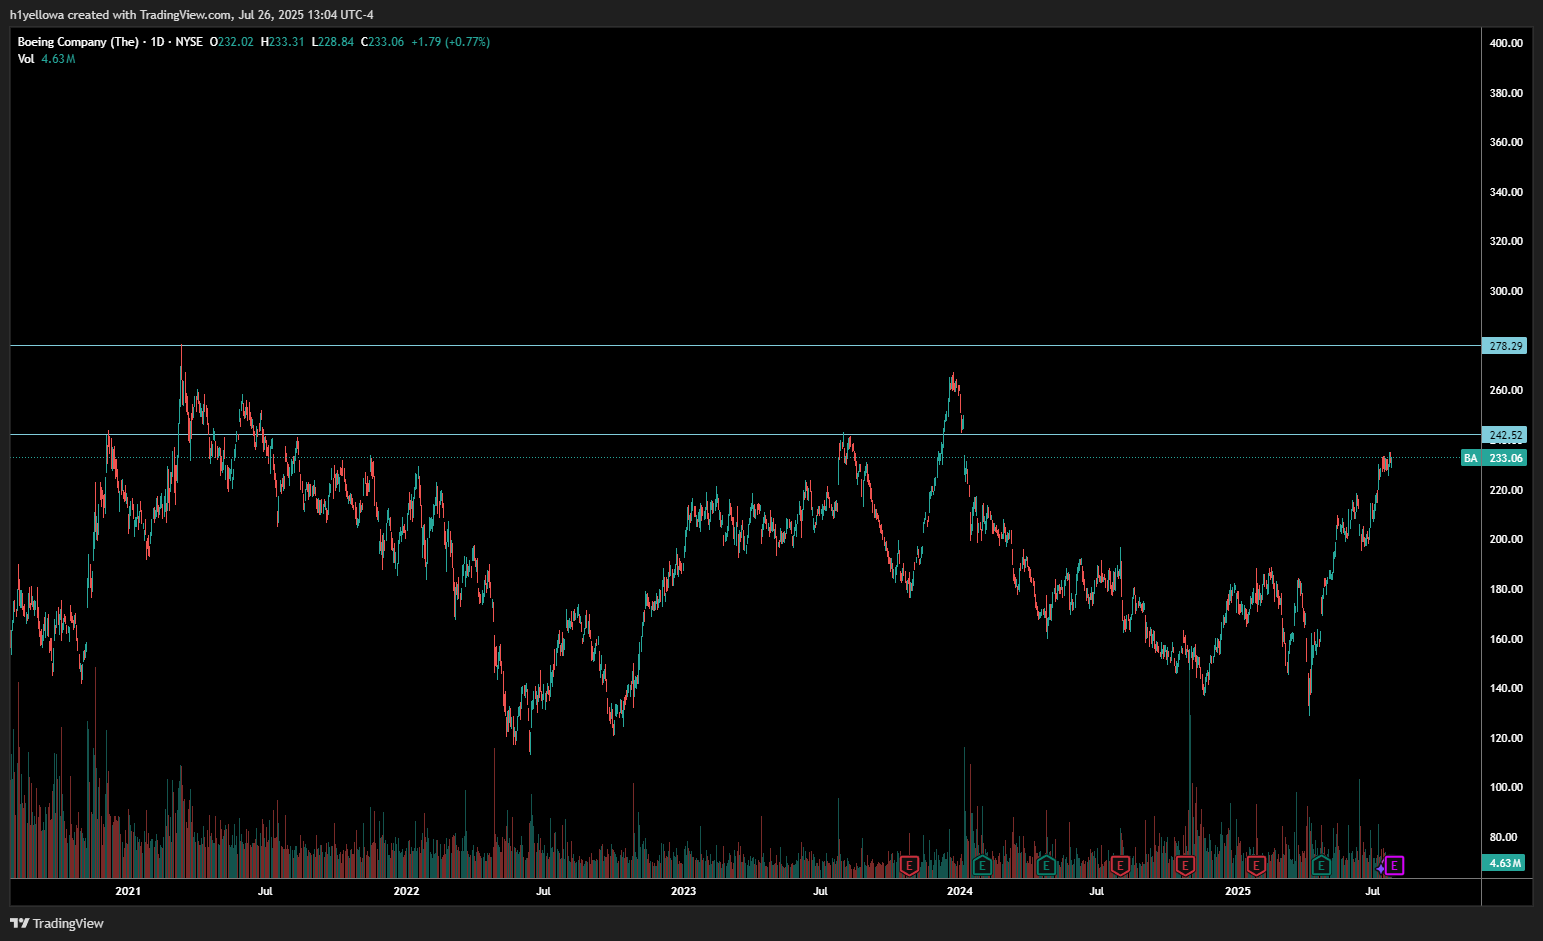Viewport: 1543px width, 941px height.
Task: Click the open value O232.02
Action: 231,42
